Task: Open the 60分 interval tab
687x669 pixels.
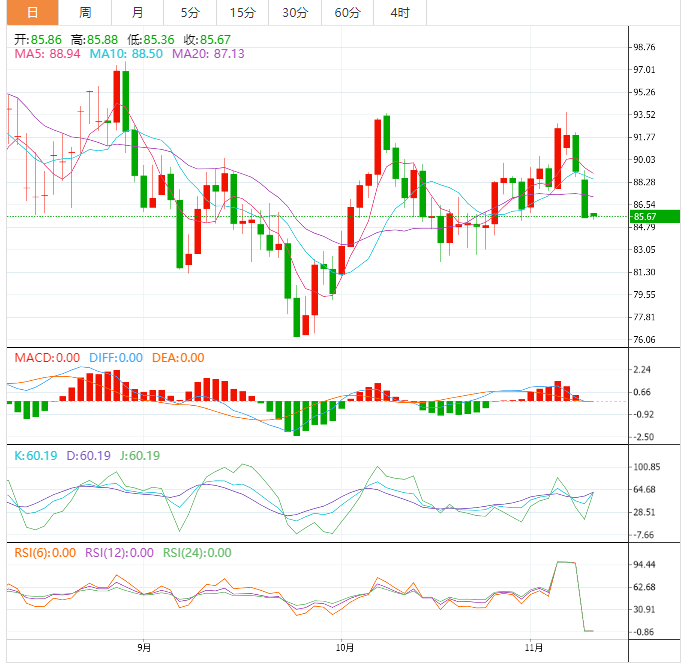Action: point(347,13)
